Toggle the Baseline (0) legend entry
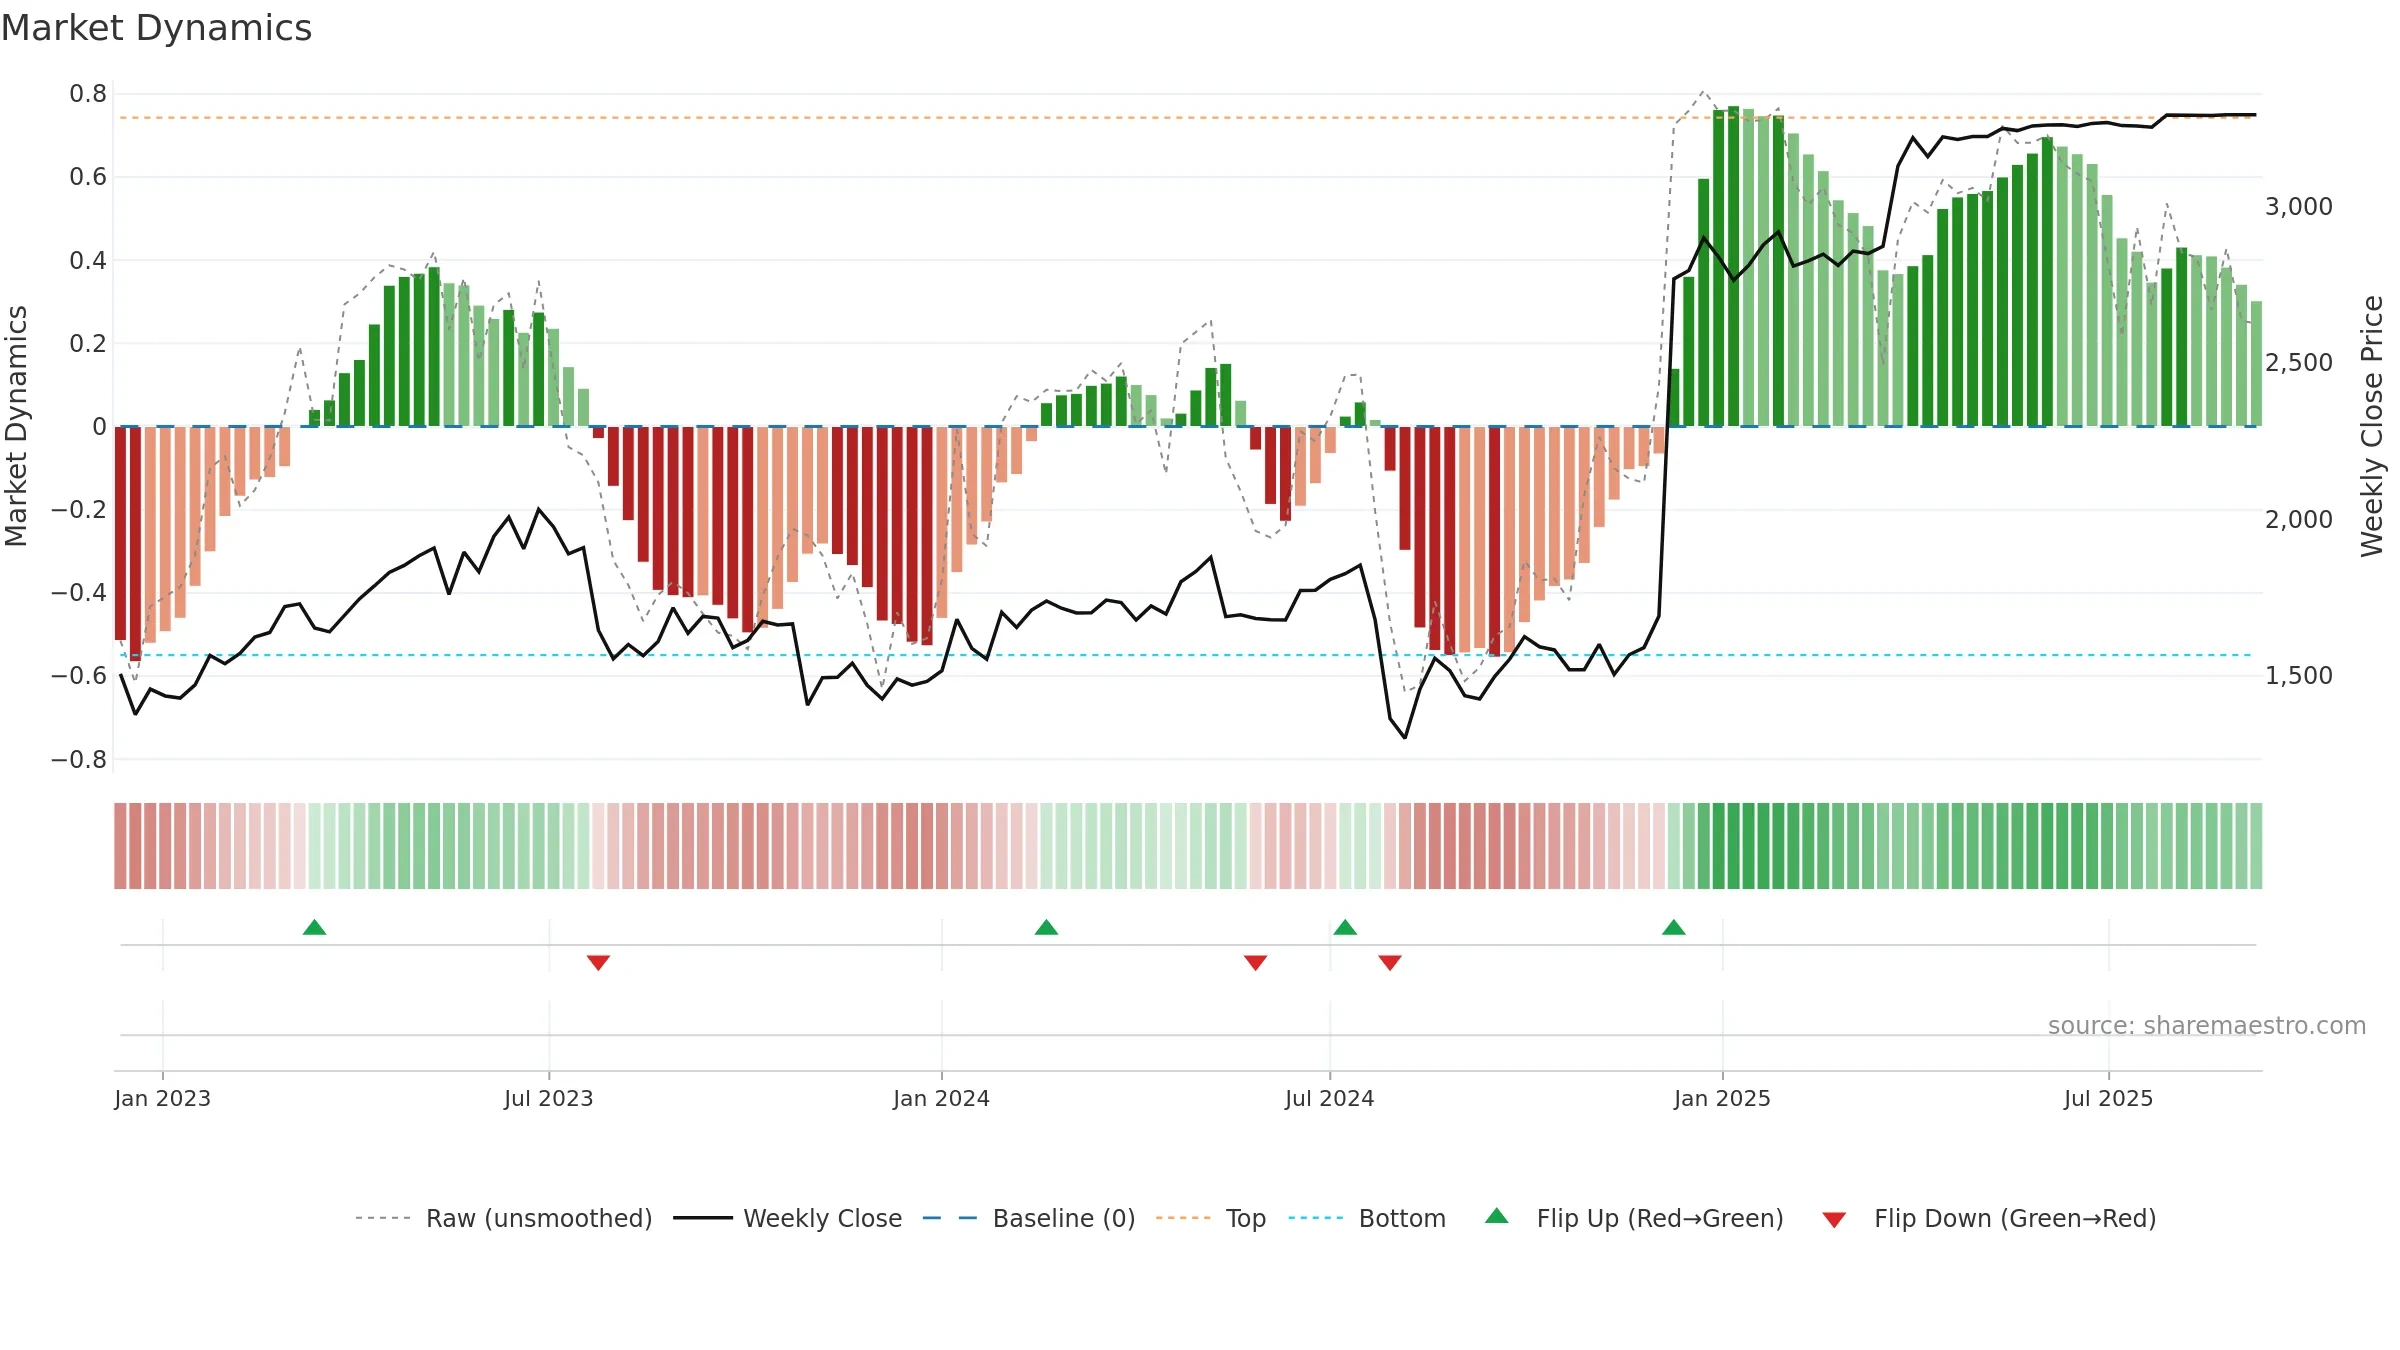This screenshot has height=1350, width=2400. click(1028, 1218)
